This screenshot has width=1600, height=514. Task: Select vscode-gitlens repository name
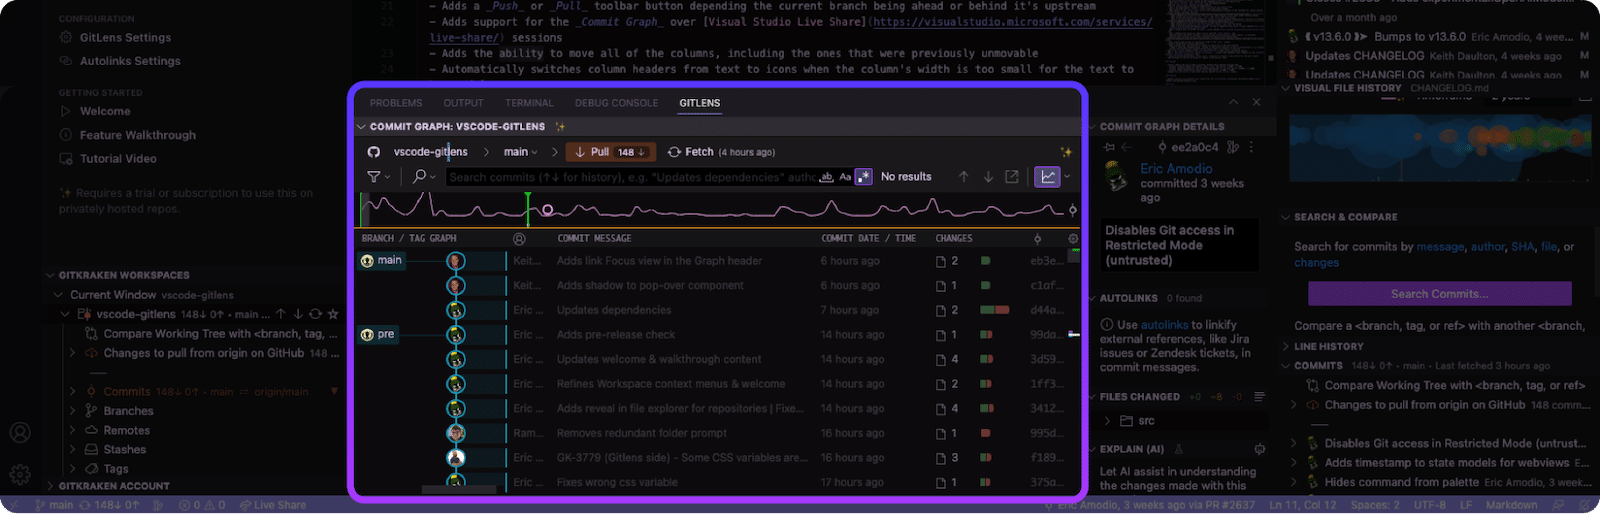point(430,152)
